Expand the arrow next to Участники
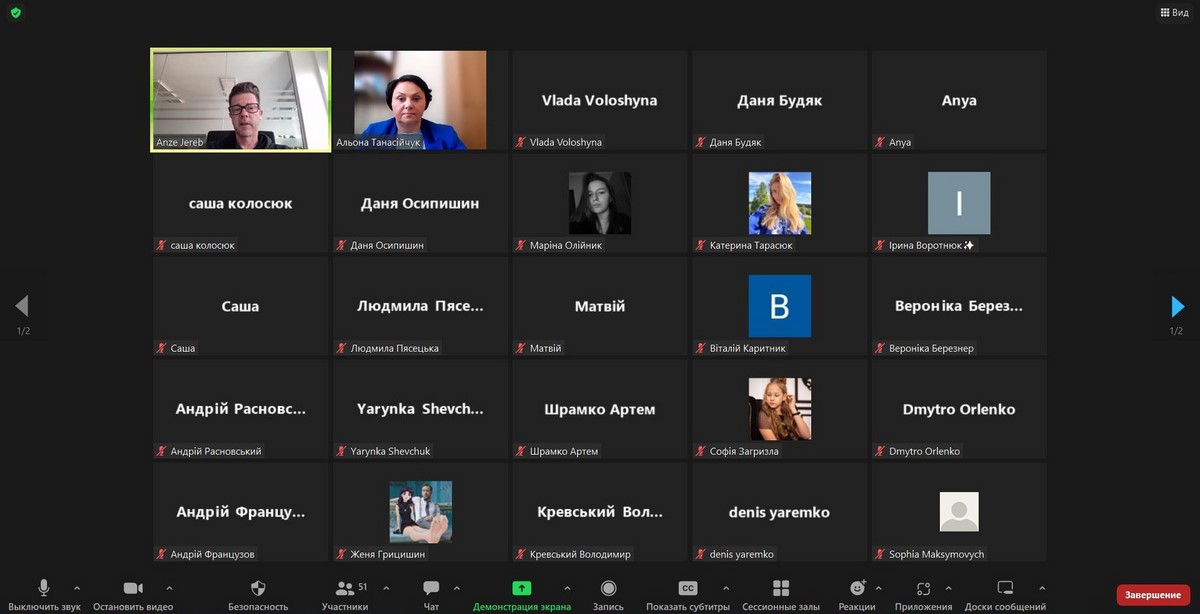1200x614 pixels. [387, 588]
